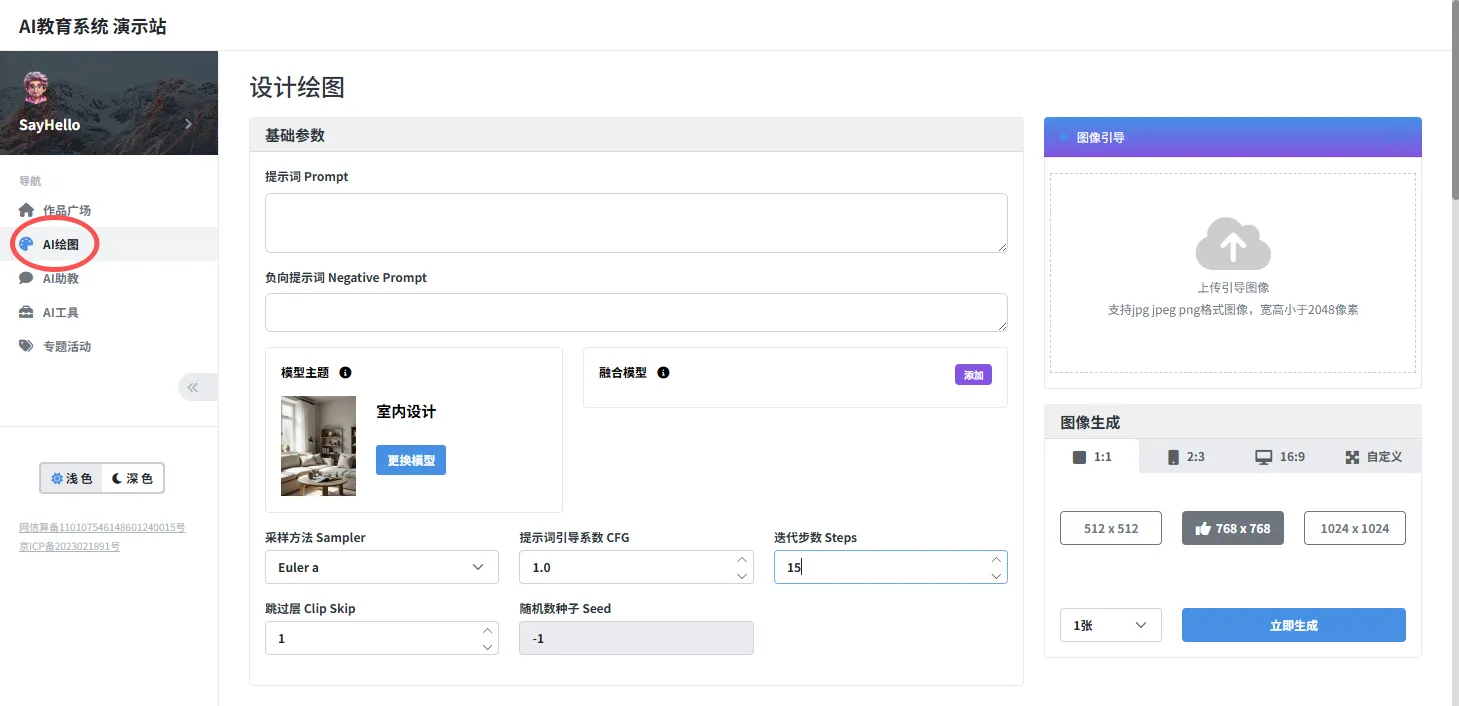Viewport: 1459px width, 706px height.
Task: Switch to 浅色 light theme
Action: tap(71, 479)
